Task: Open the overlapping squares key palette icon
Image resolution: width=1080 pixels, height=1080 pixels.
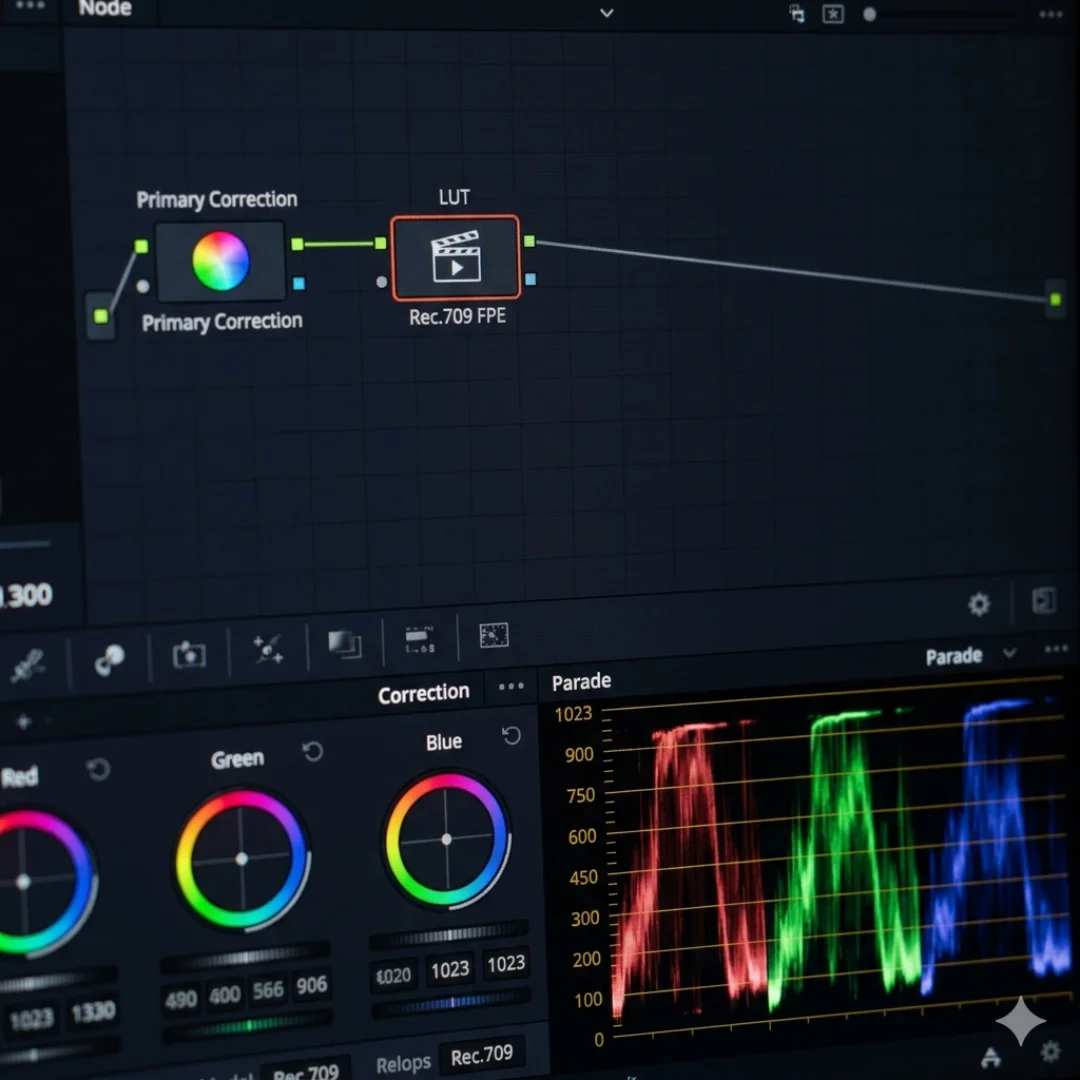Action: coord(345,644)
